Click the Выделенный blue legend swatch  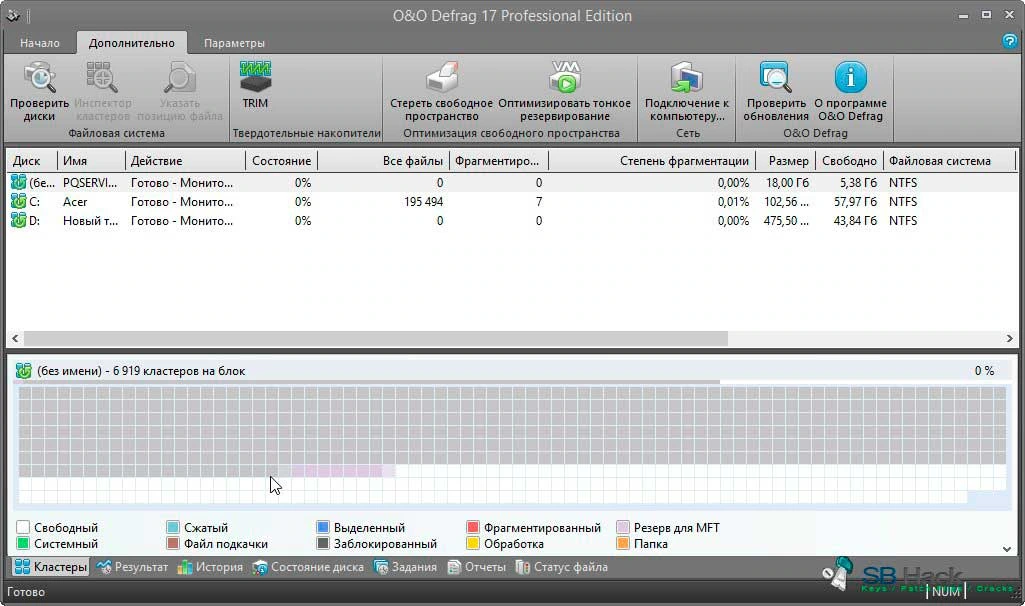322,527
